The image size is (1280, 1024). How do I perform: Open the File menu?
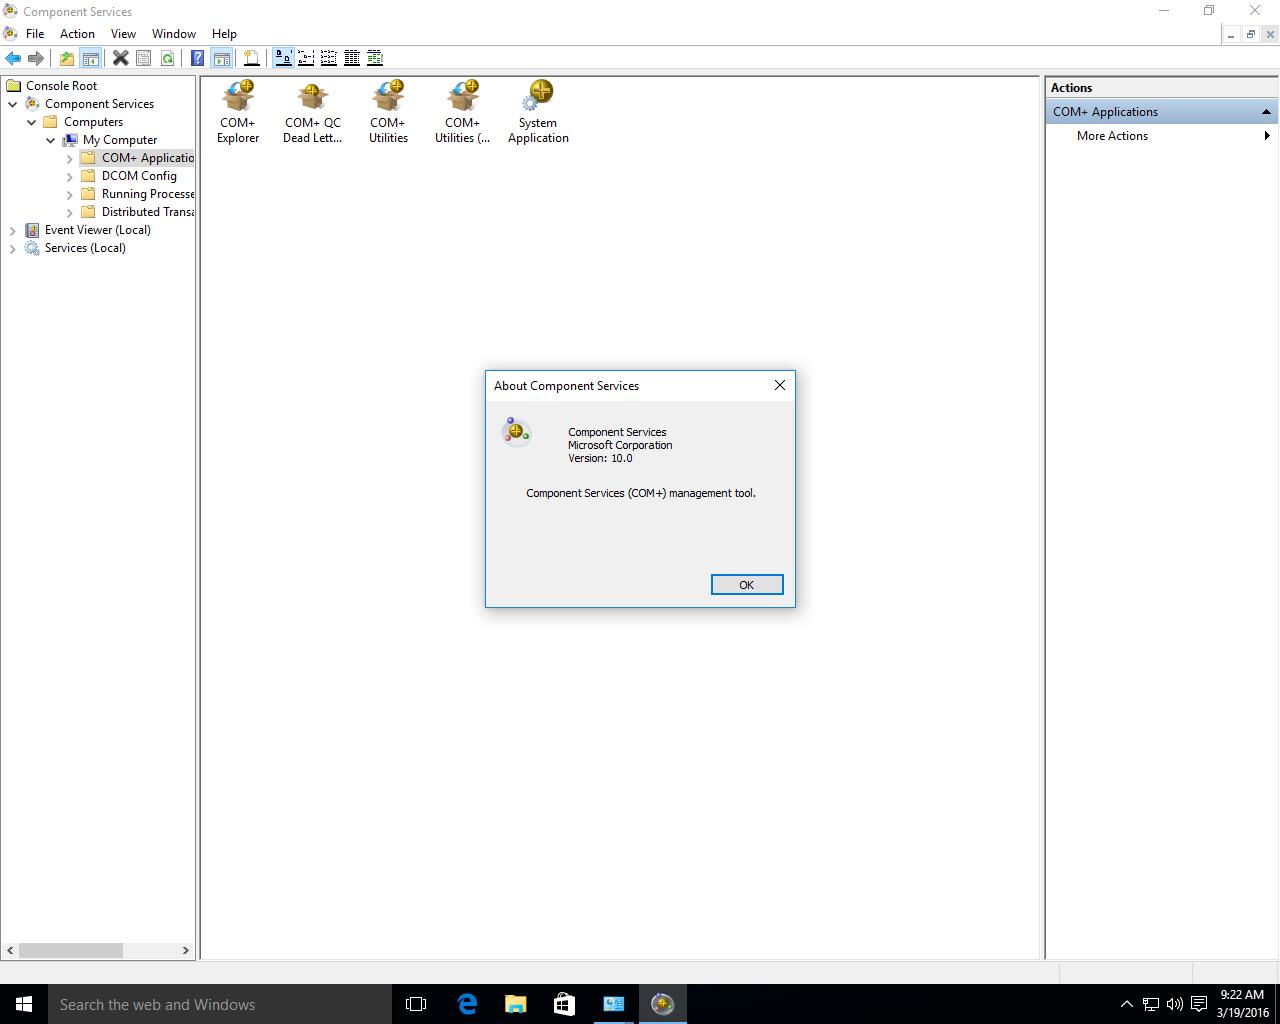tap(35, 33)
